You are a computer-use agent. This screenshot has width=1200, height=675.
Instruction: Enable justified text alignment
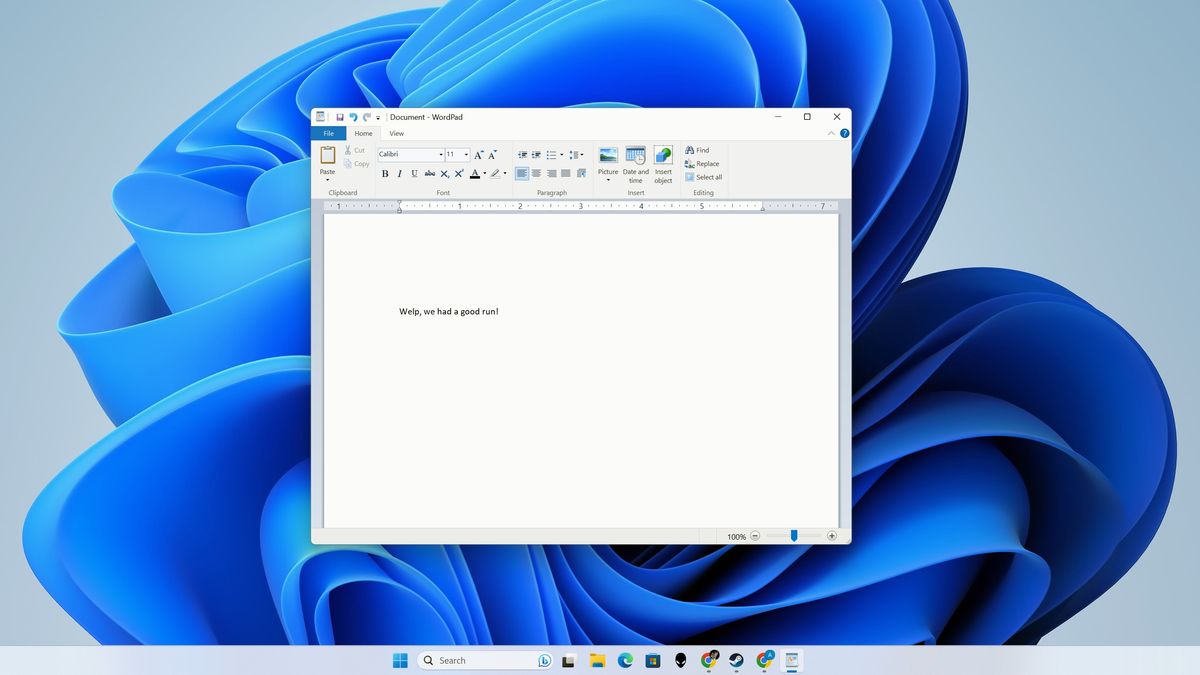564,173
